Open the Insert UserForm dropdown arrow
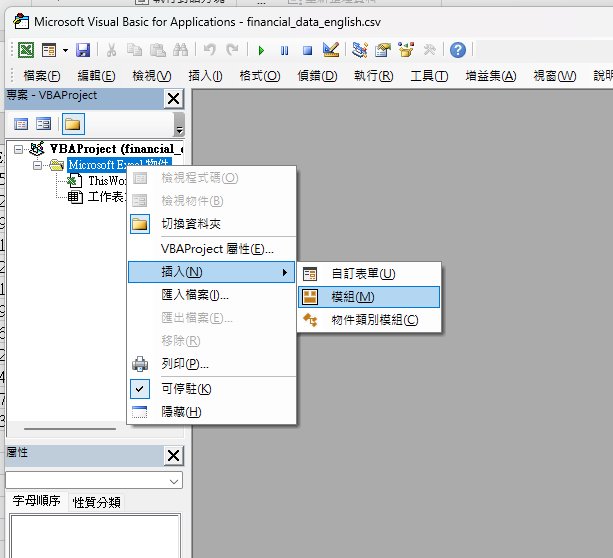Screen dimensions: 613x558 click(x=65, y=50)
